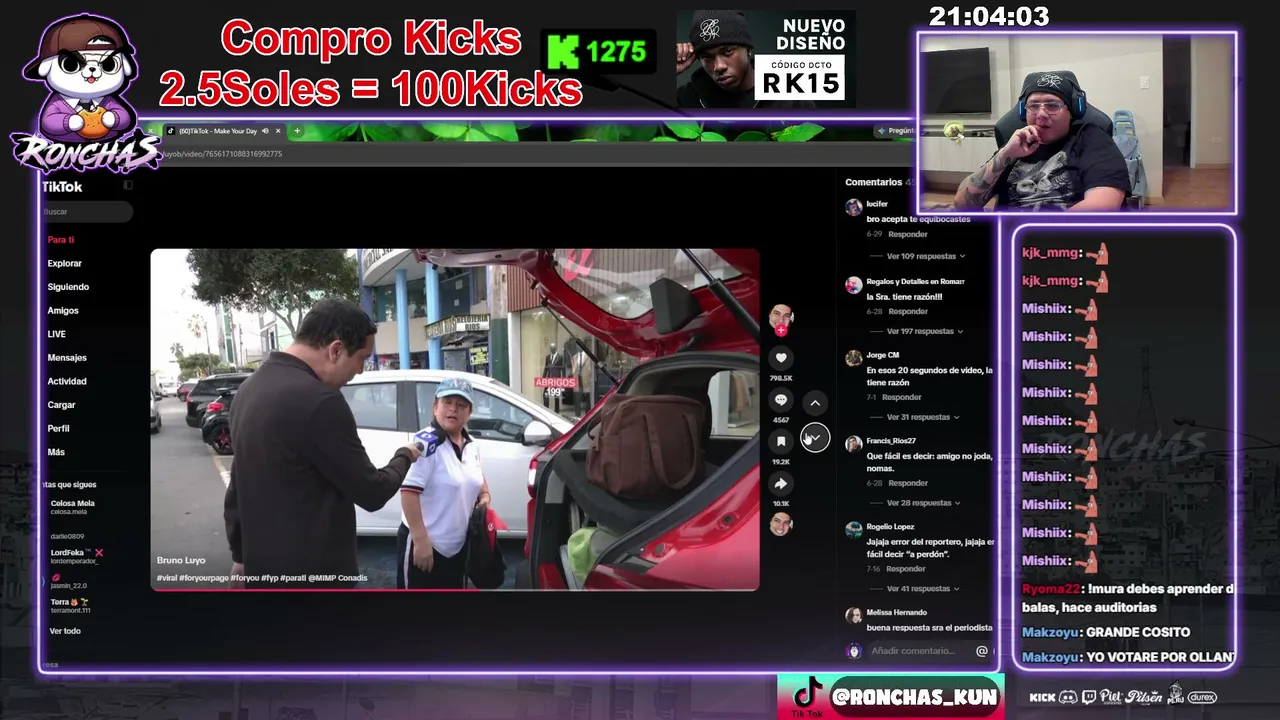This screenshot has width=1280, height=720.
Task: Reply to Jorge CM's comment
Action: point(902,397)
